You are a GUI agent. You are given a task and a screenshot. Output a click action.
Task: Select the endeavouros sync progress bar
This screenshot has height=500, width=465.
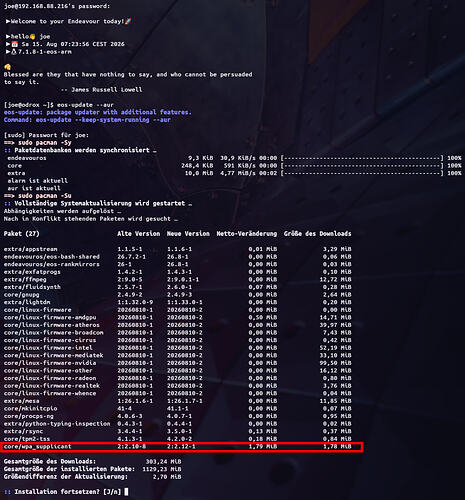(x=362, y=158)
